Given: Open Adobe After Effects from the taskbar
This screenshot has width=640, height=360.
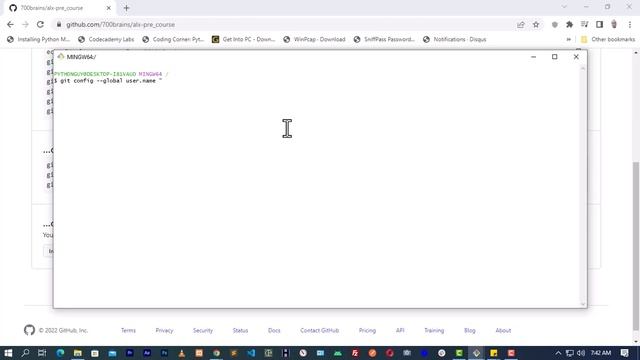Looking at the screenshot, I should pyautogui.click(x=147, y=353).
